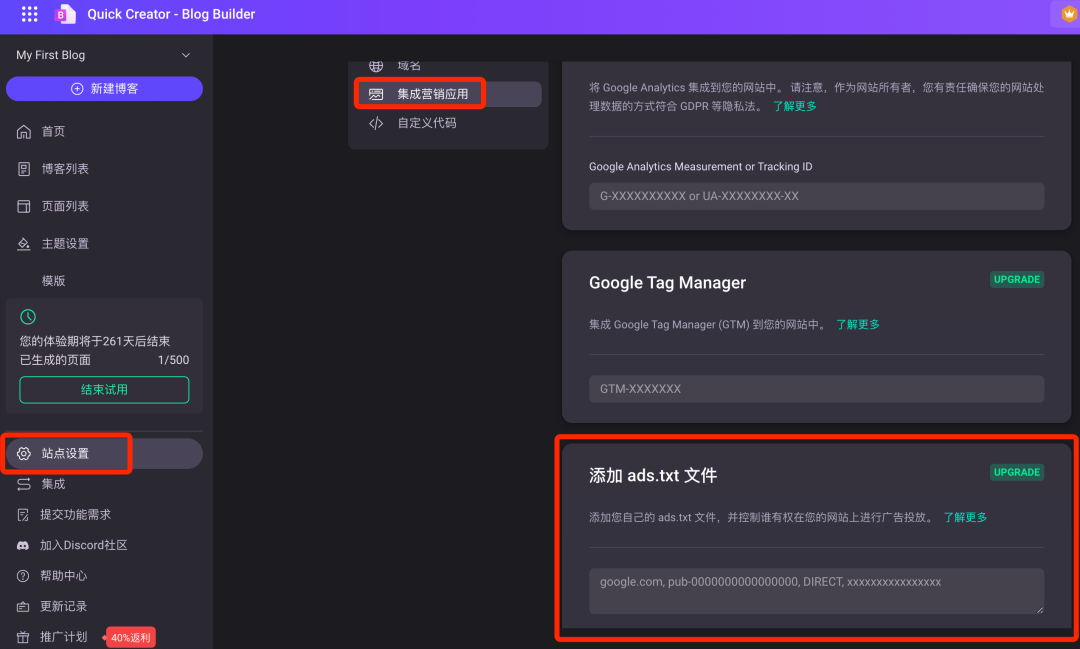This screenshot has width=1080, height=649.
Task: Click the ads.txt textarea resize handle
Action: click(1039, 609)
